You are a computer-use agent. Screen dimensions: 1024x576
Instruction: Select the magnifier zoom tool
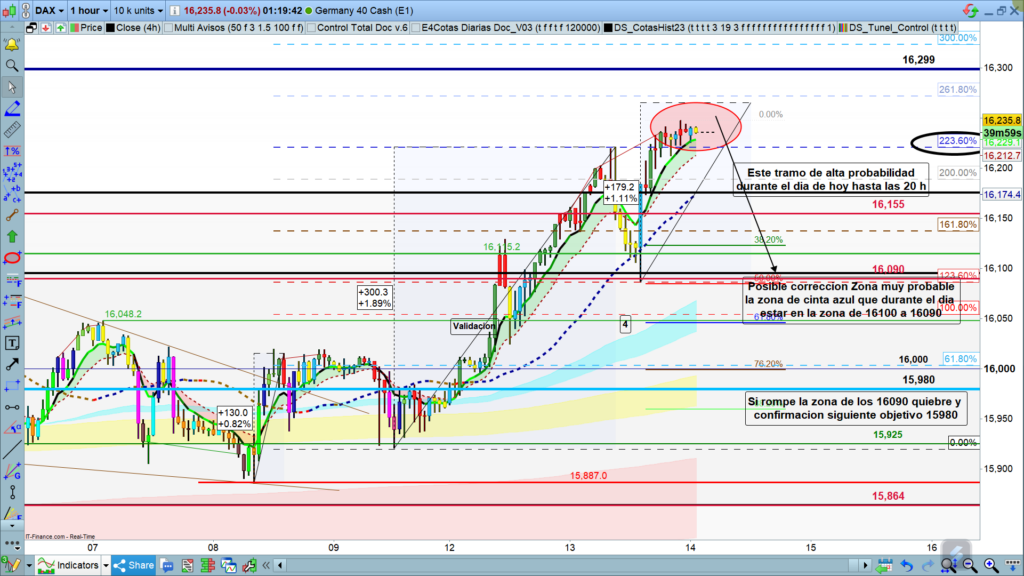pos(12,66)
